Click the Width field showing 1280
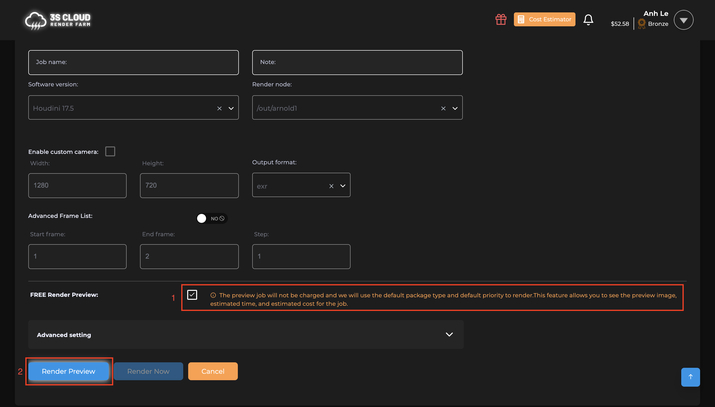The height and width of the screenshot is (407, 715). pos(78,185)
